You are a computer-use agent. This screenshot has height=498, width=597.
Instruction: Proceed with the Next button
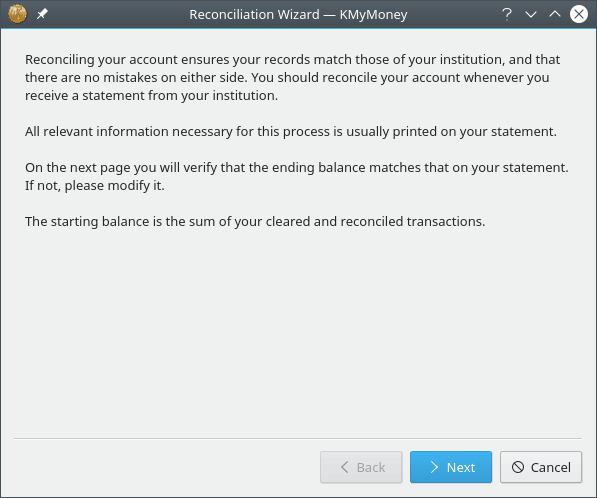click(451, 467)
